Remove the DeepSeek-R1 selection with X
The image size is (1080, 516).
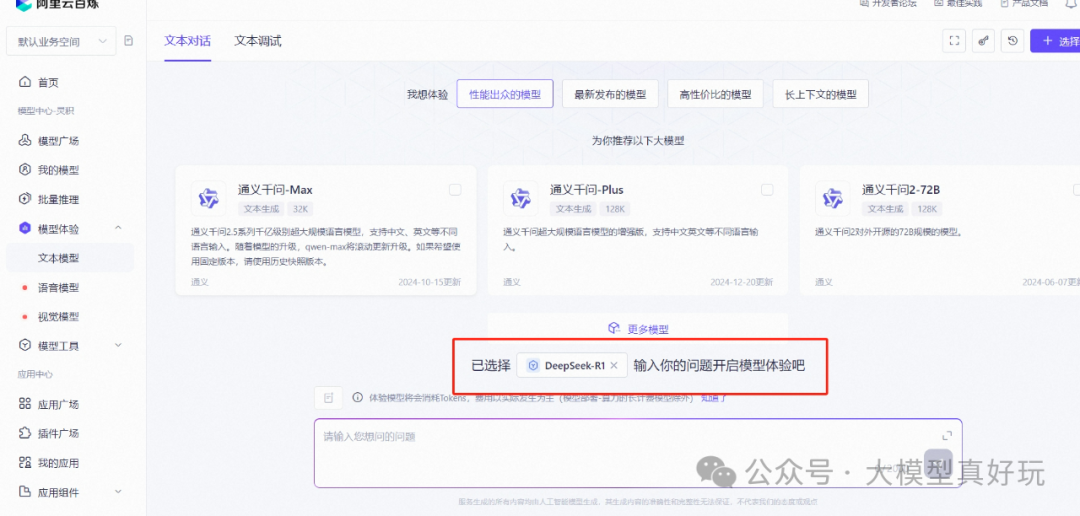coord(614,366)
